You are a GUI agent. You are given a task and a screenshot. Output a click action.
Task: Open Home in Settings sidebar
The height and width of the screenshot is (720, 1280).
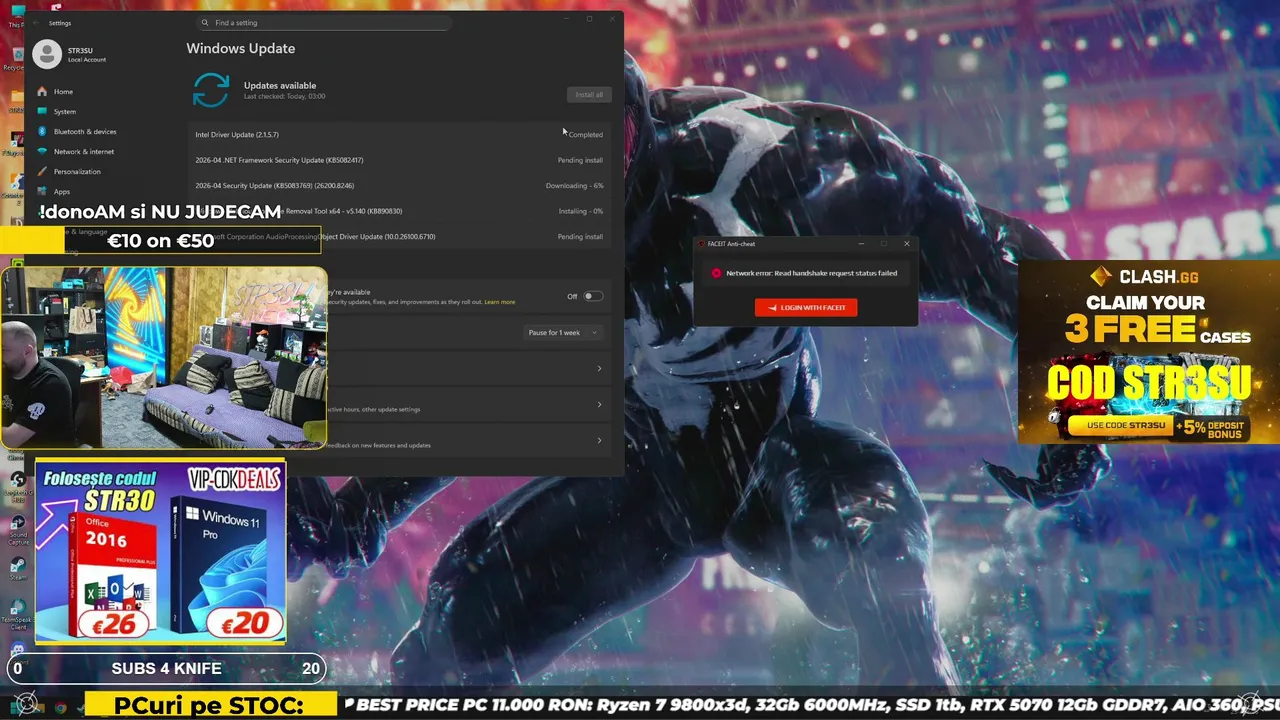pos(63,91)
